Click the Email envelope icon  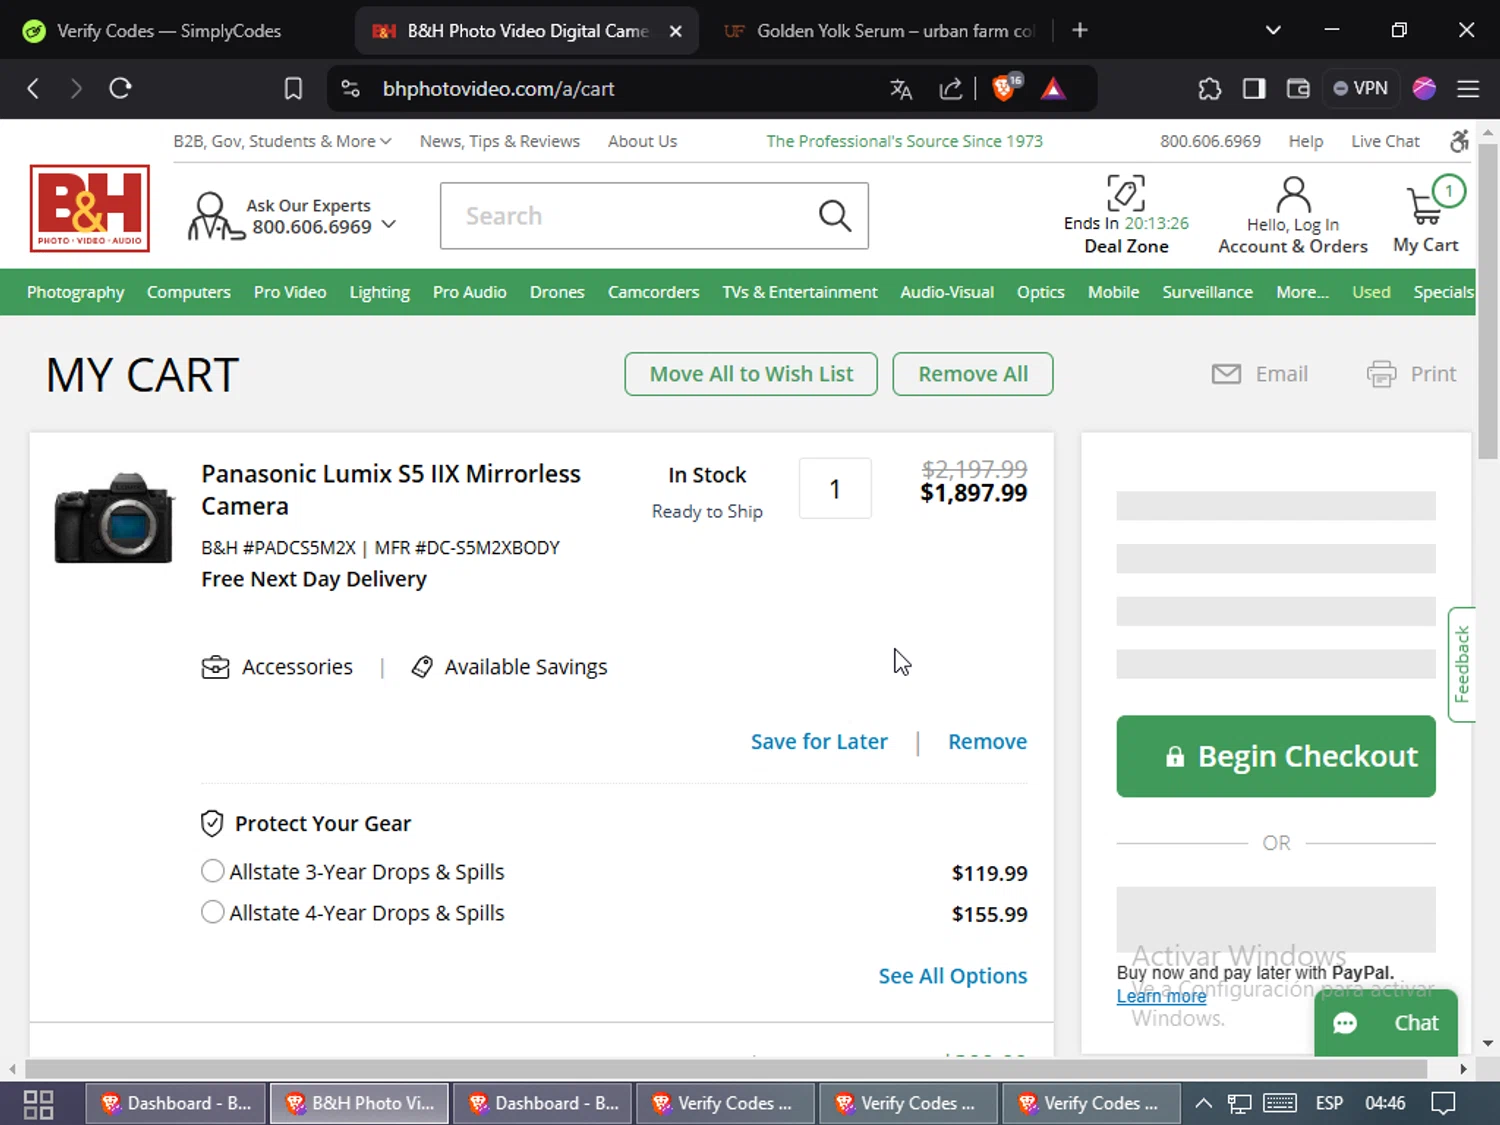1226,374
